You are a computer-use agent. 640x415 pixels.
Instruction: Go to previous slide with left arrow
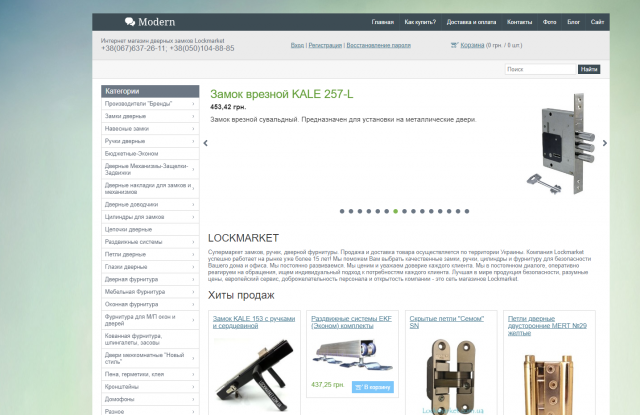point(205,143)
